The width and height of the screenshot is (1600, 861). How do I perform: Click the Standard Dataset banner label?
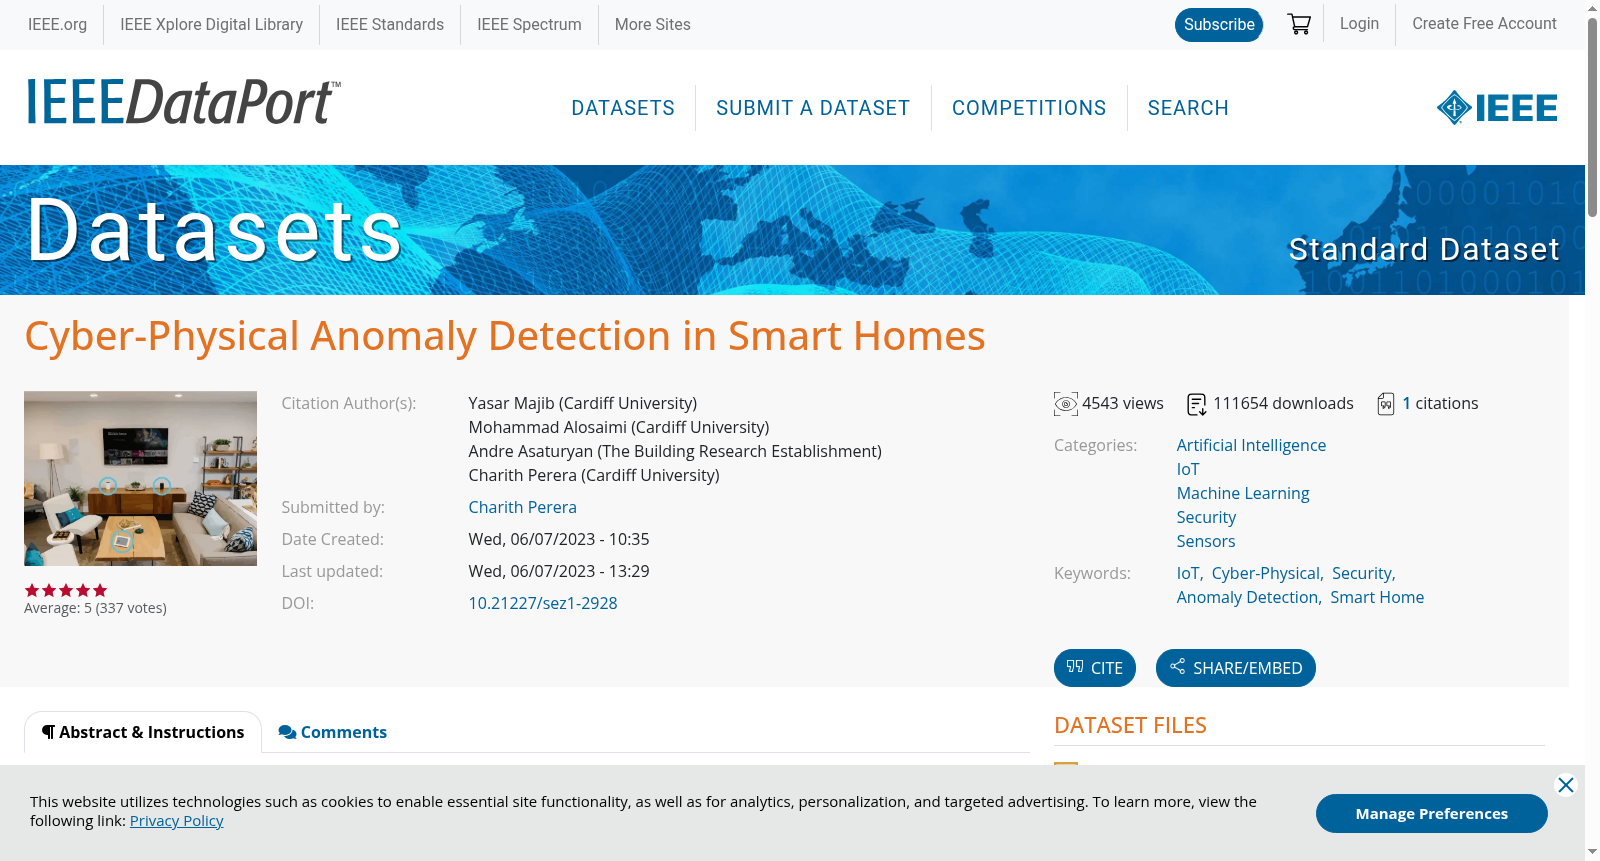pos(1424,249)
